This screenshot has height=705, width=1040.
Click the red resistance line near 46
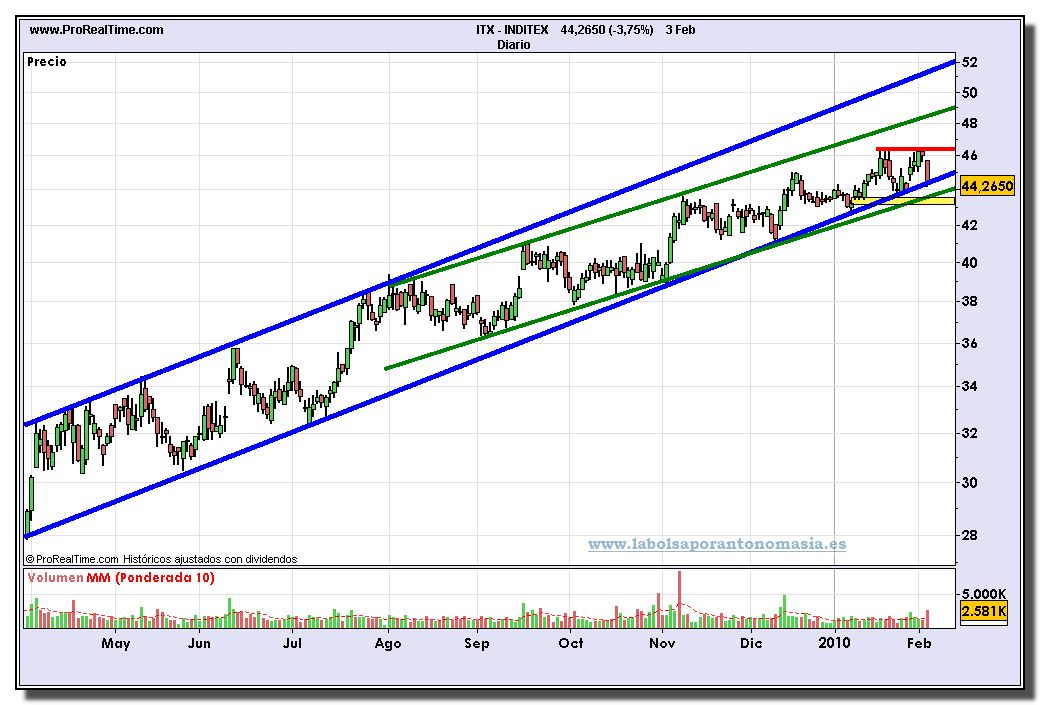tap(915, 149)
